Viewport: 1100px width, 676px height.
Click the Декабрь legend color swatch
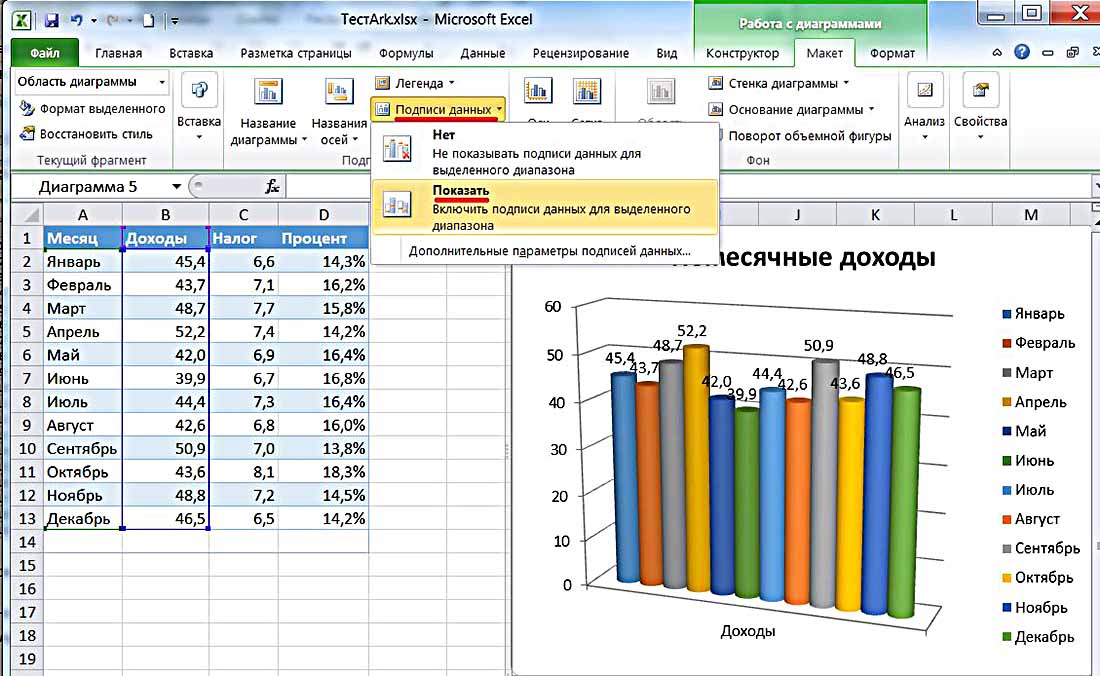click(x=1007, y=637)
